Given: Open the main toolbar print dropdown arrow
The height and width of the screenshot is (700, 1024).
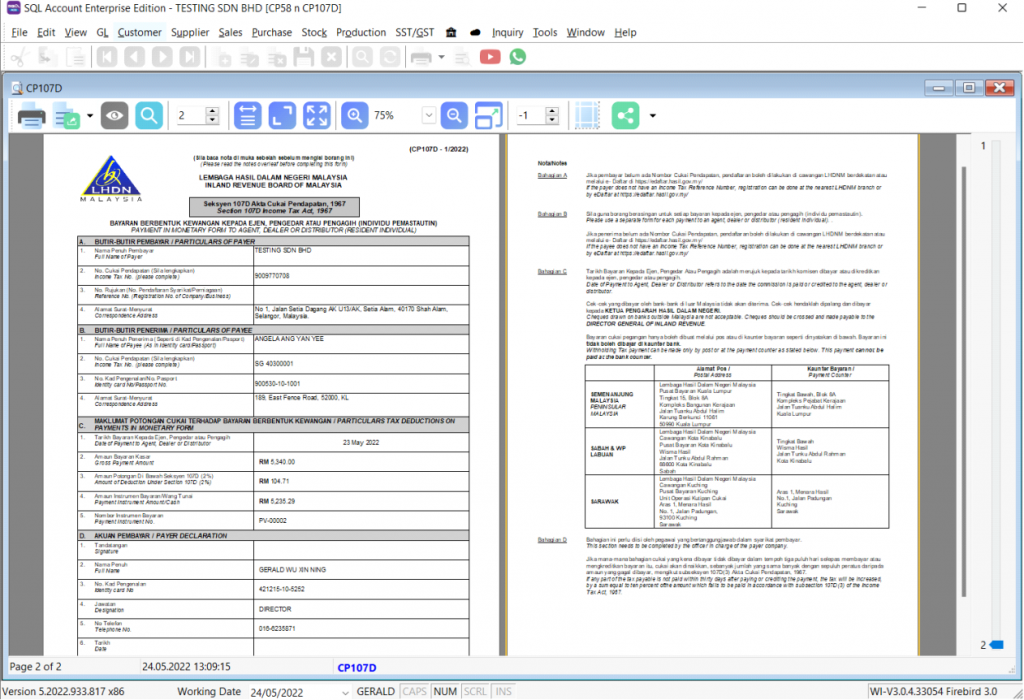Looking at the screenshot, I should coord(441,57).
